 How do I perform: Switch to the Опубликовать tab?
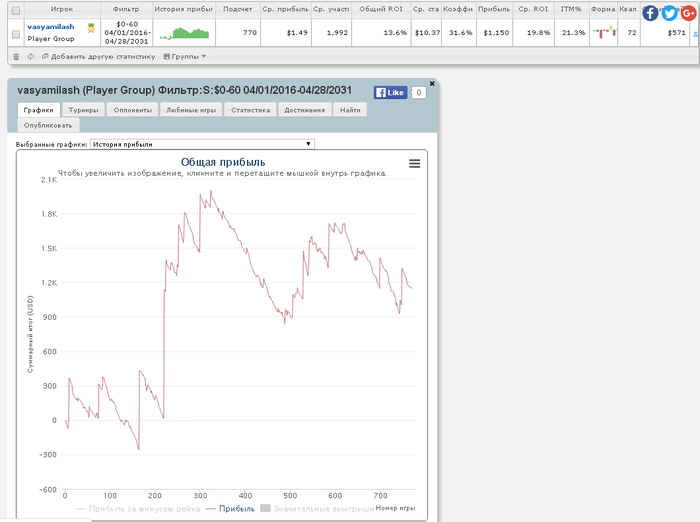[48, 125]
